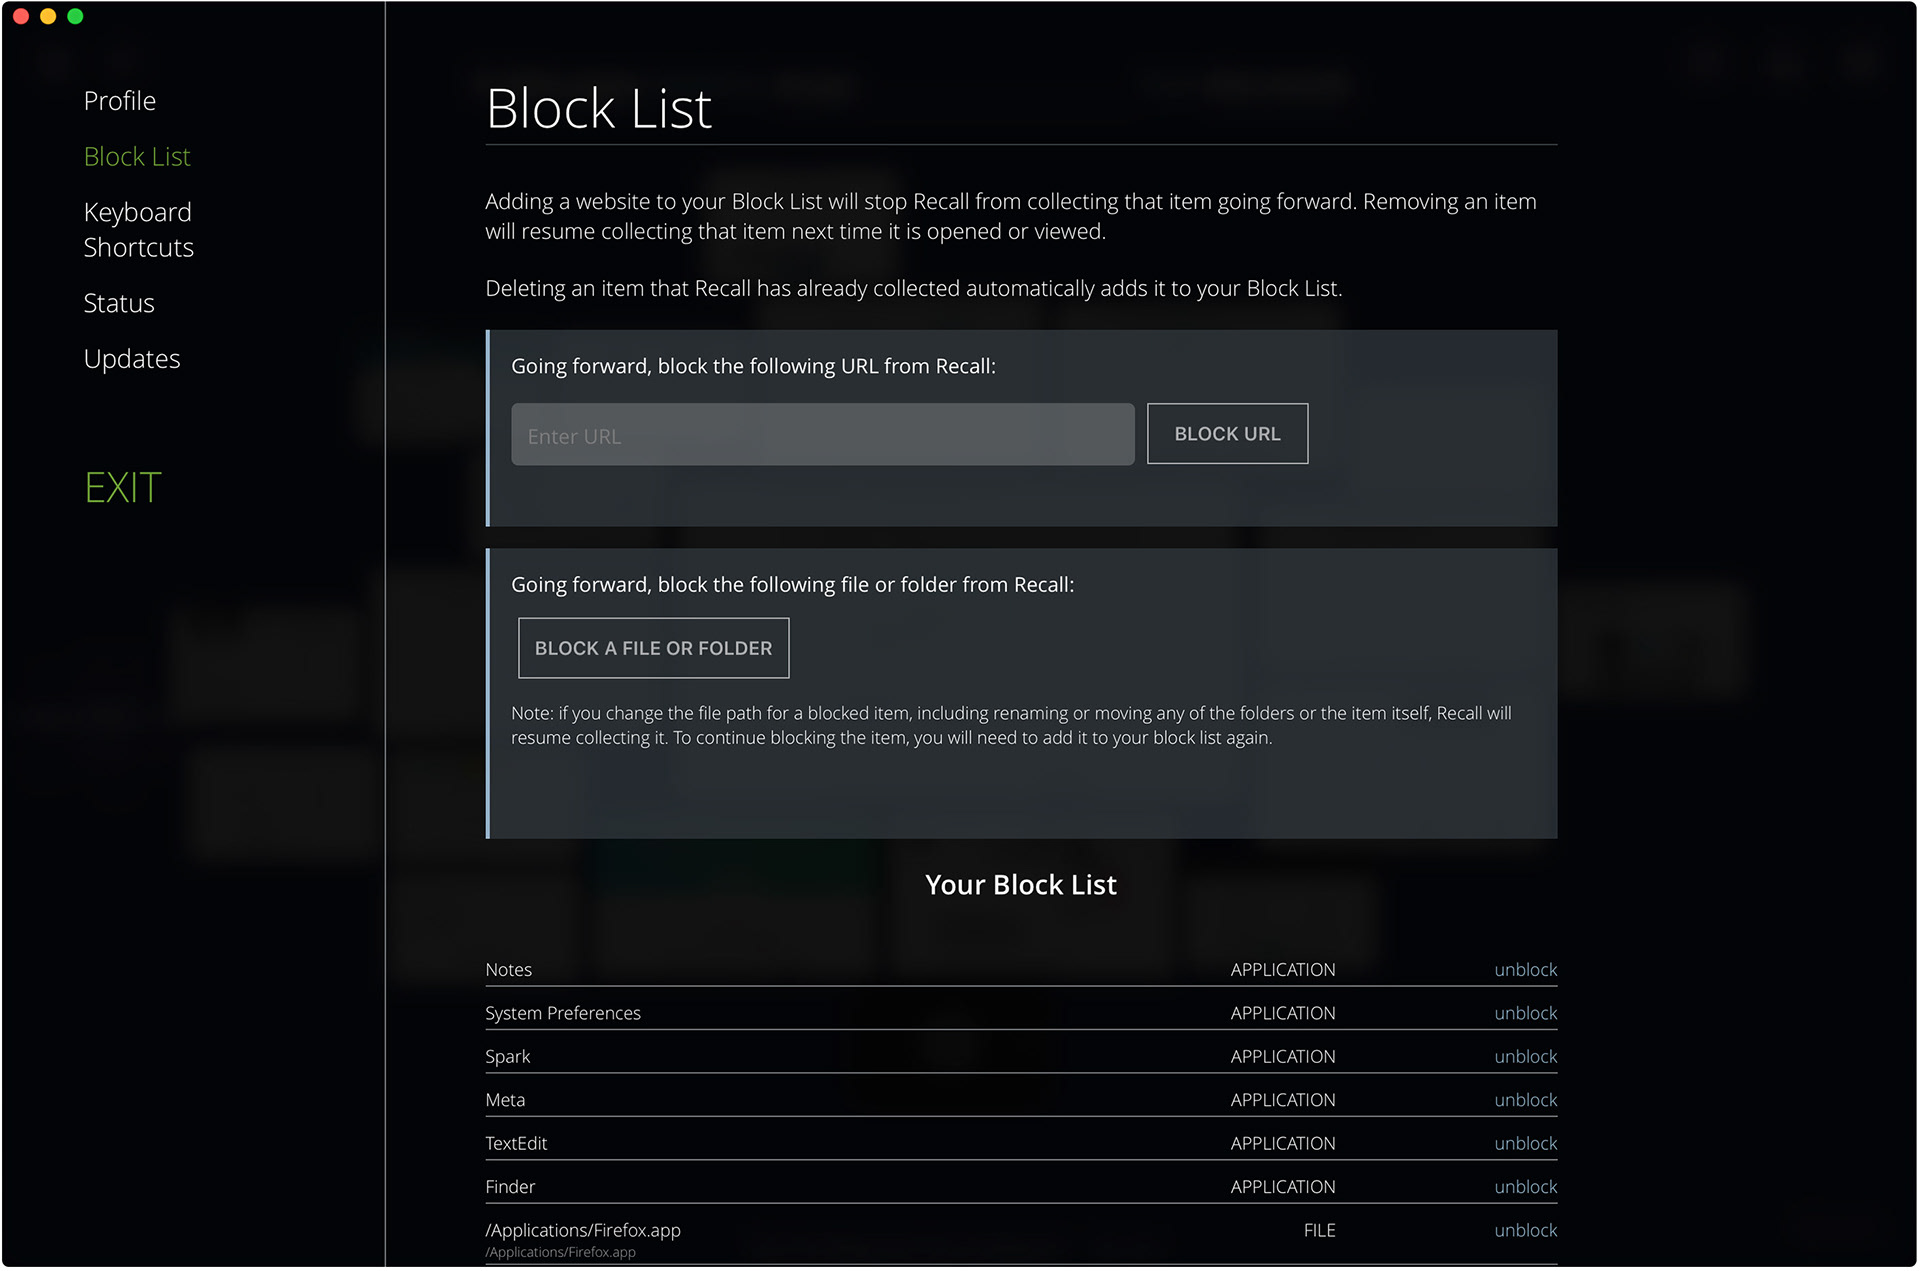Image resolution: width=1920 pixels, height=1271 pixels.
Task: Unblock the /Applications/Firefox.app file
Action: coord(1525,1230)
